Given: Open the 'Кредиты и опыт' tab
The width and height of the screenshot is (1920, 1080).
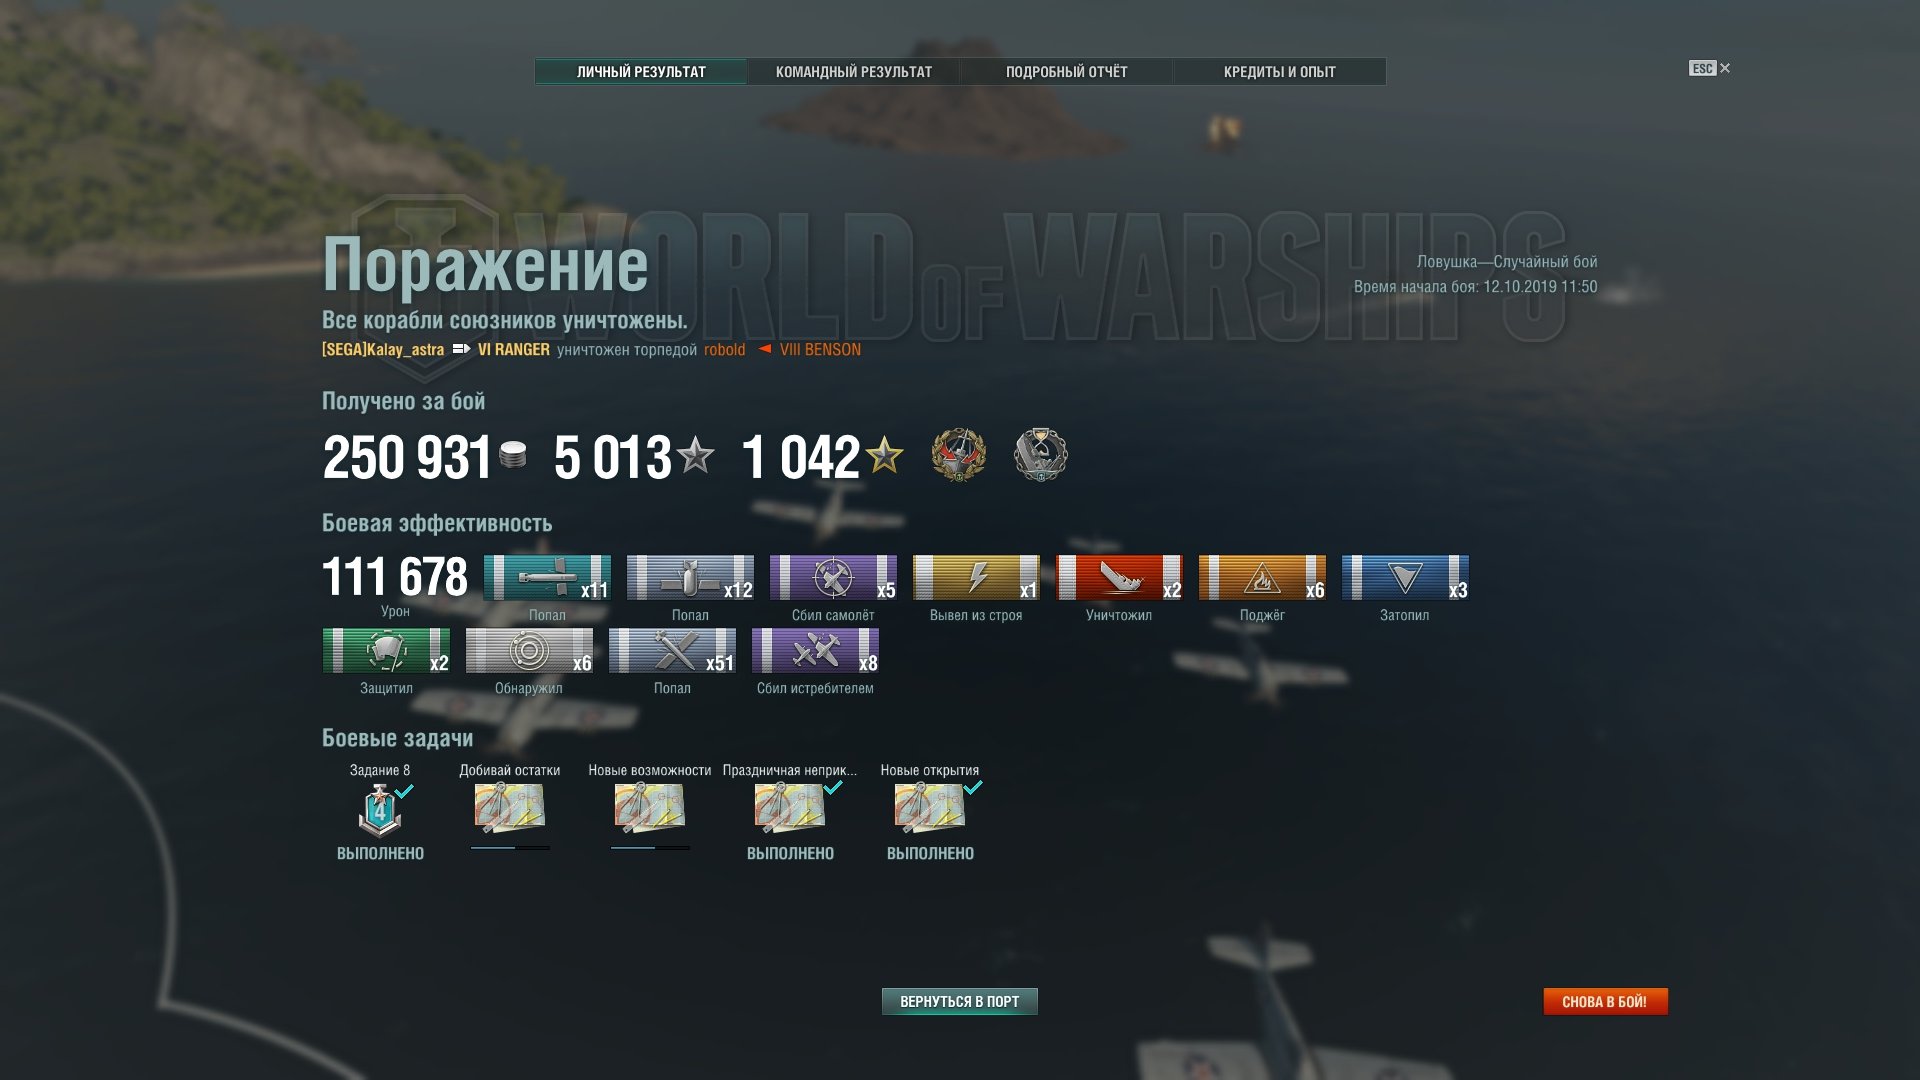Looking at the screenshot, I should tap(1280, 72).
